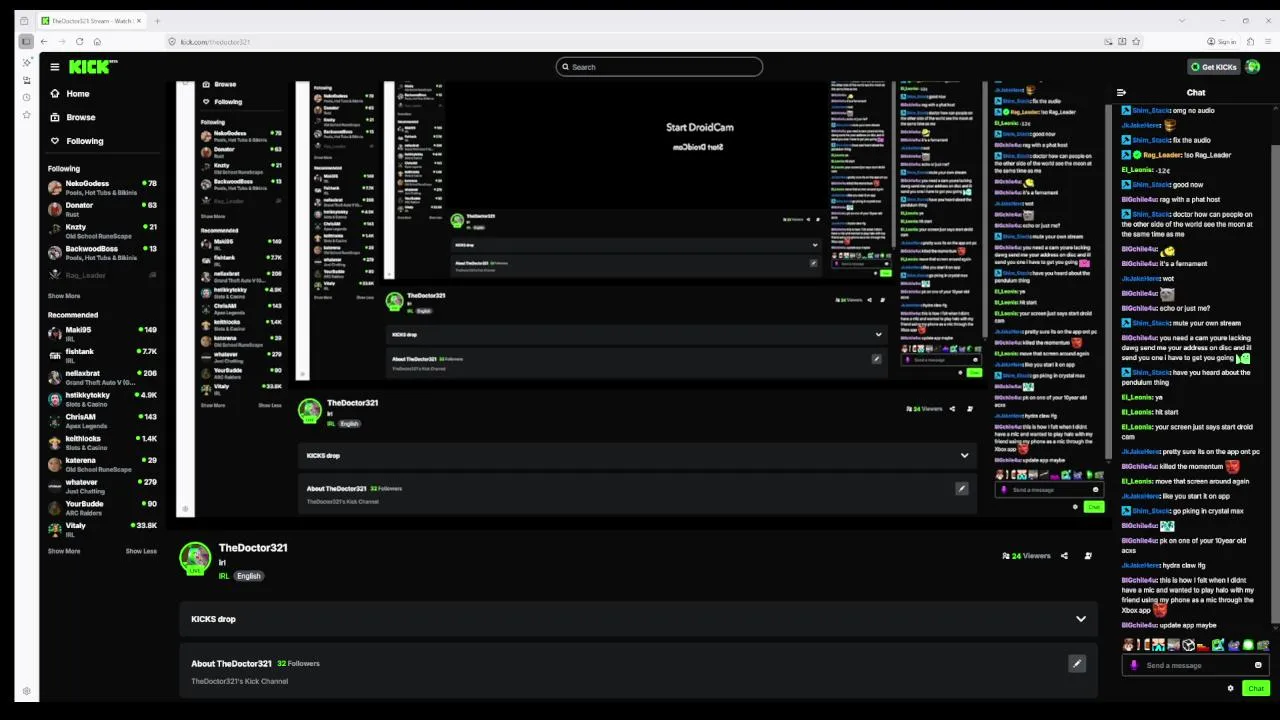Image resolution: width=1280 pixels, height=720 pixels.
Task: Open chat settings gear icon
Action: [x=1230, y=688]
